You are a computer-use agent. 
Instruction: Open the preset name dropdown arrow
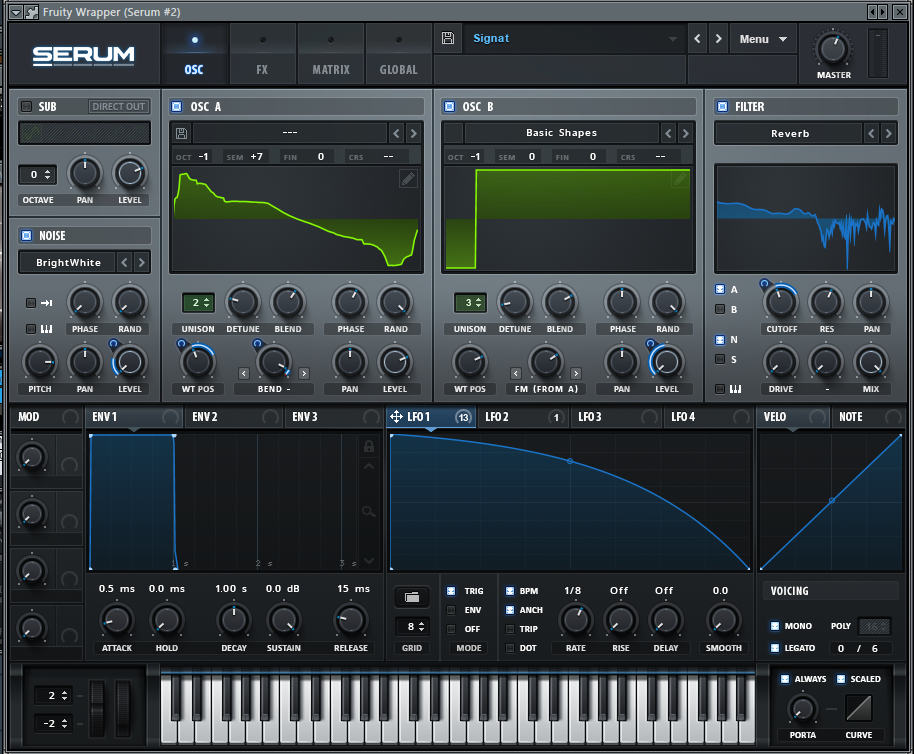coord(673,39)
